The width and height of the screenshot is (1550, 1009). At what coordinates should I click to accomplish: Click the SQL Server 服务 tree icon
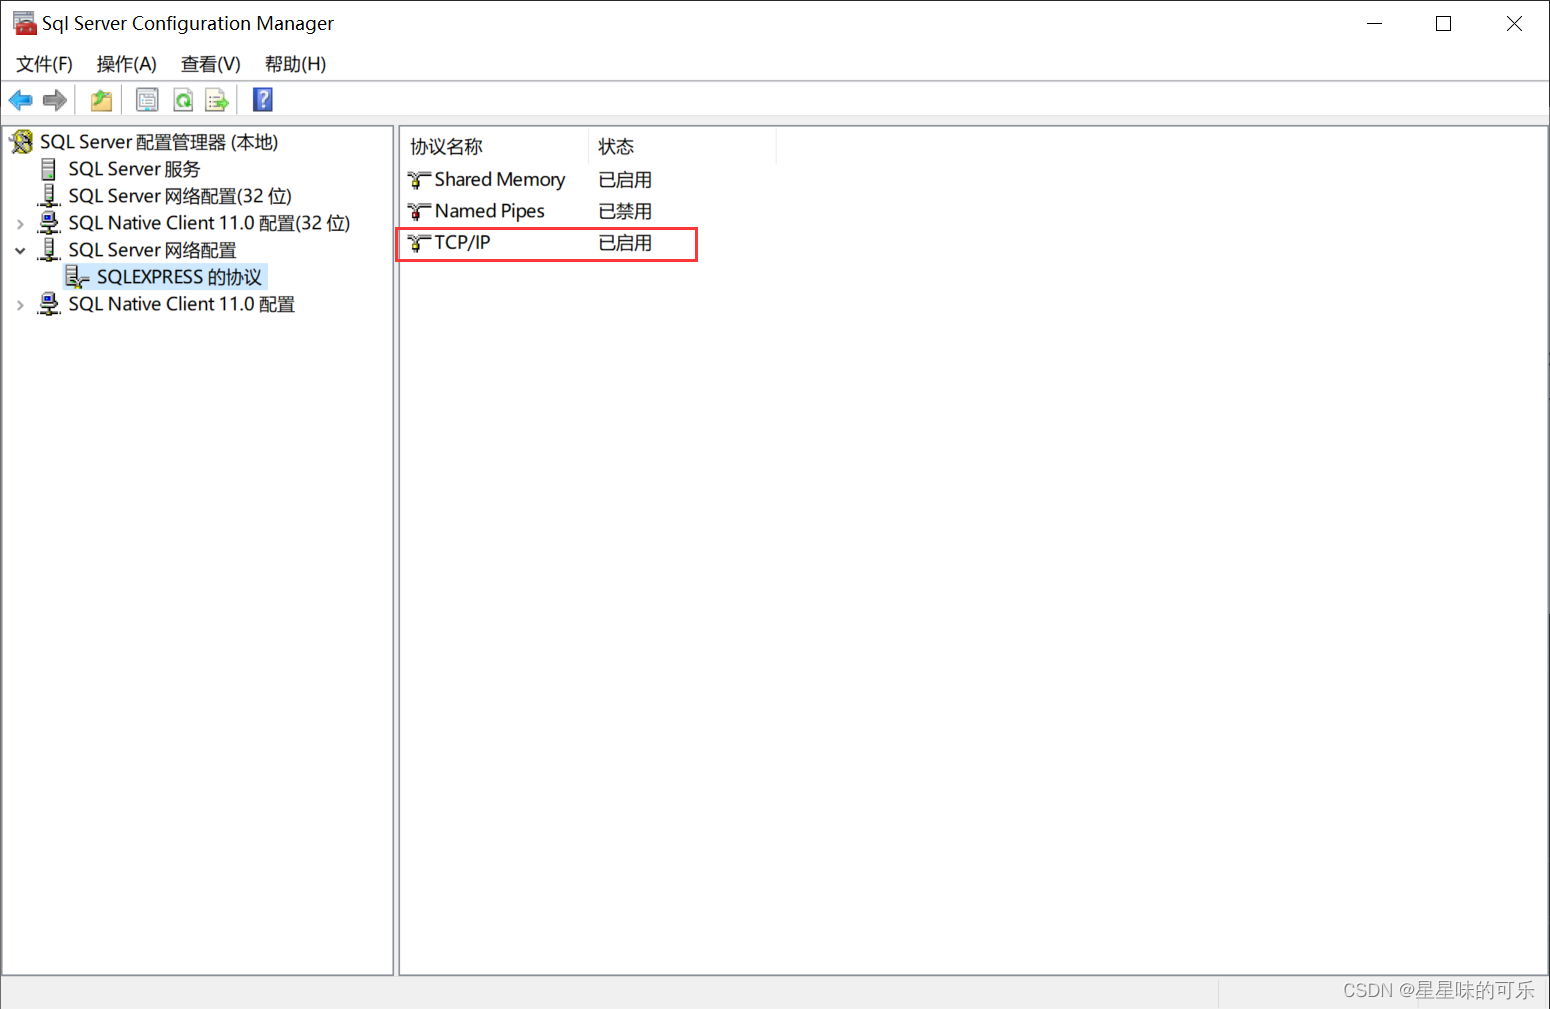click(48, 169)
